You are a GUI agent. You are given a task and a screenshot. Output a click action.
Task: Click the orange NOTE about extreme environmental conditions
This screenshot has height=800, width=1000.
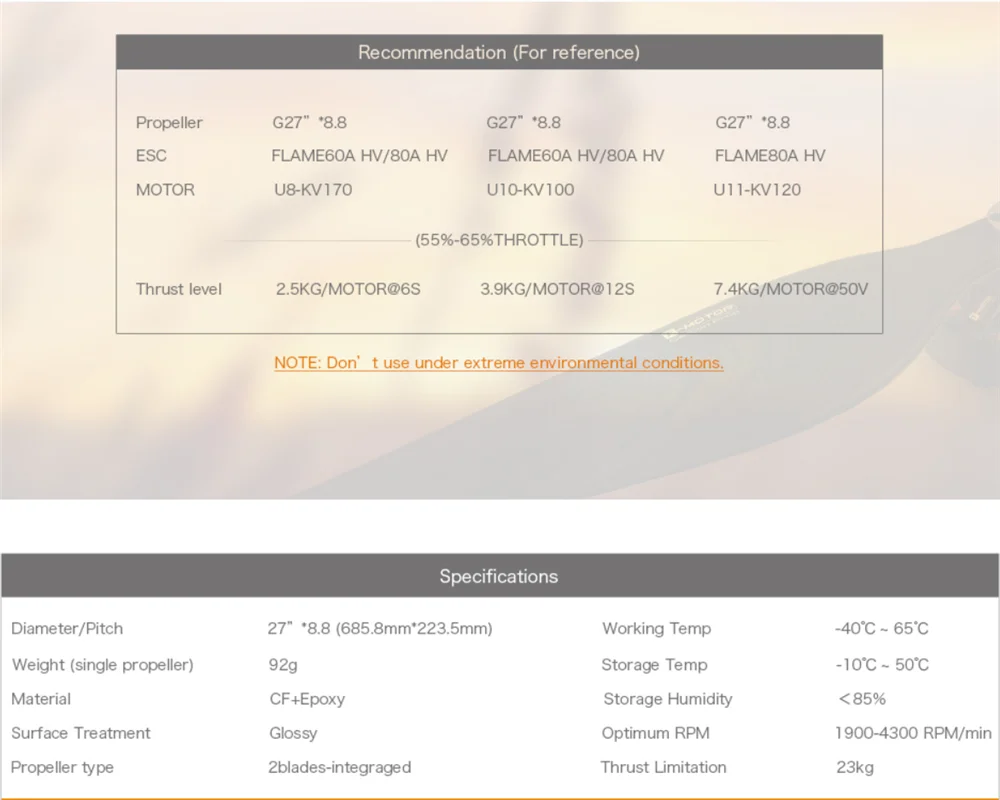(499, 362)
